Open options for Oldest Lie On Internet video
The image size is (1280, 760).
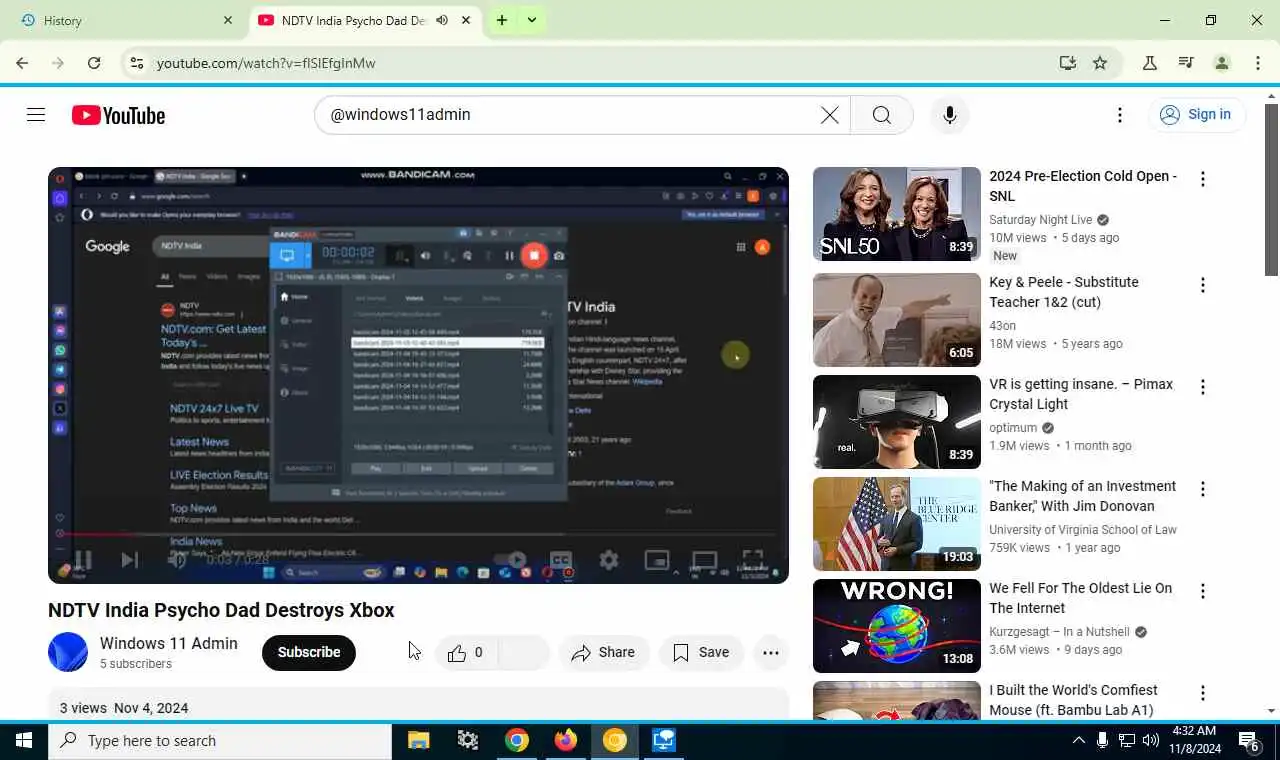[1203, 591]
